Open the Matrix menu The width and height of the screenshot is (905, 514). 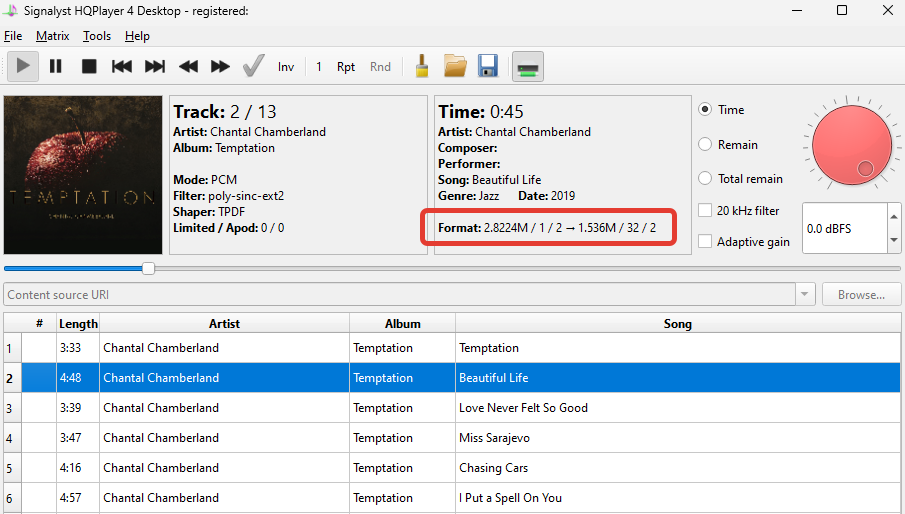pos(53,36)
